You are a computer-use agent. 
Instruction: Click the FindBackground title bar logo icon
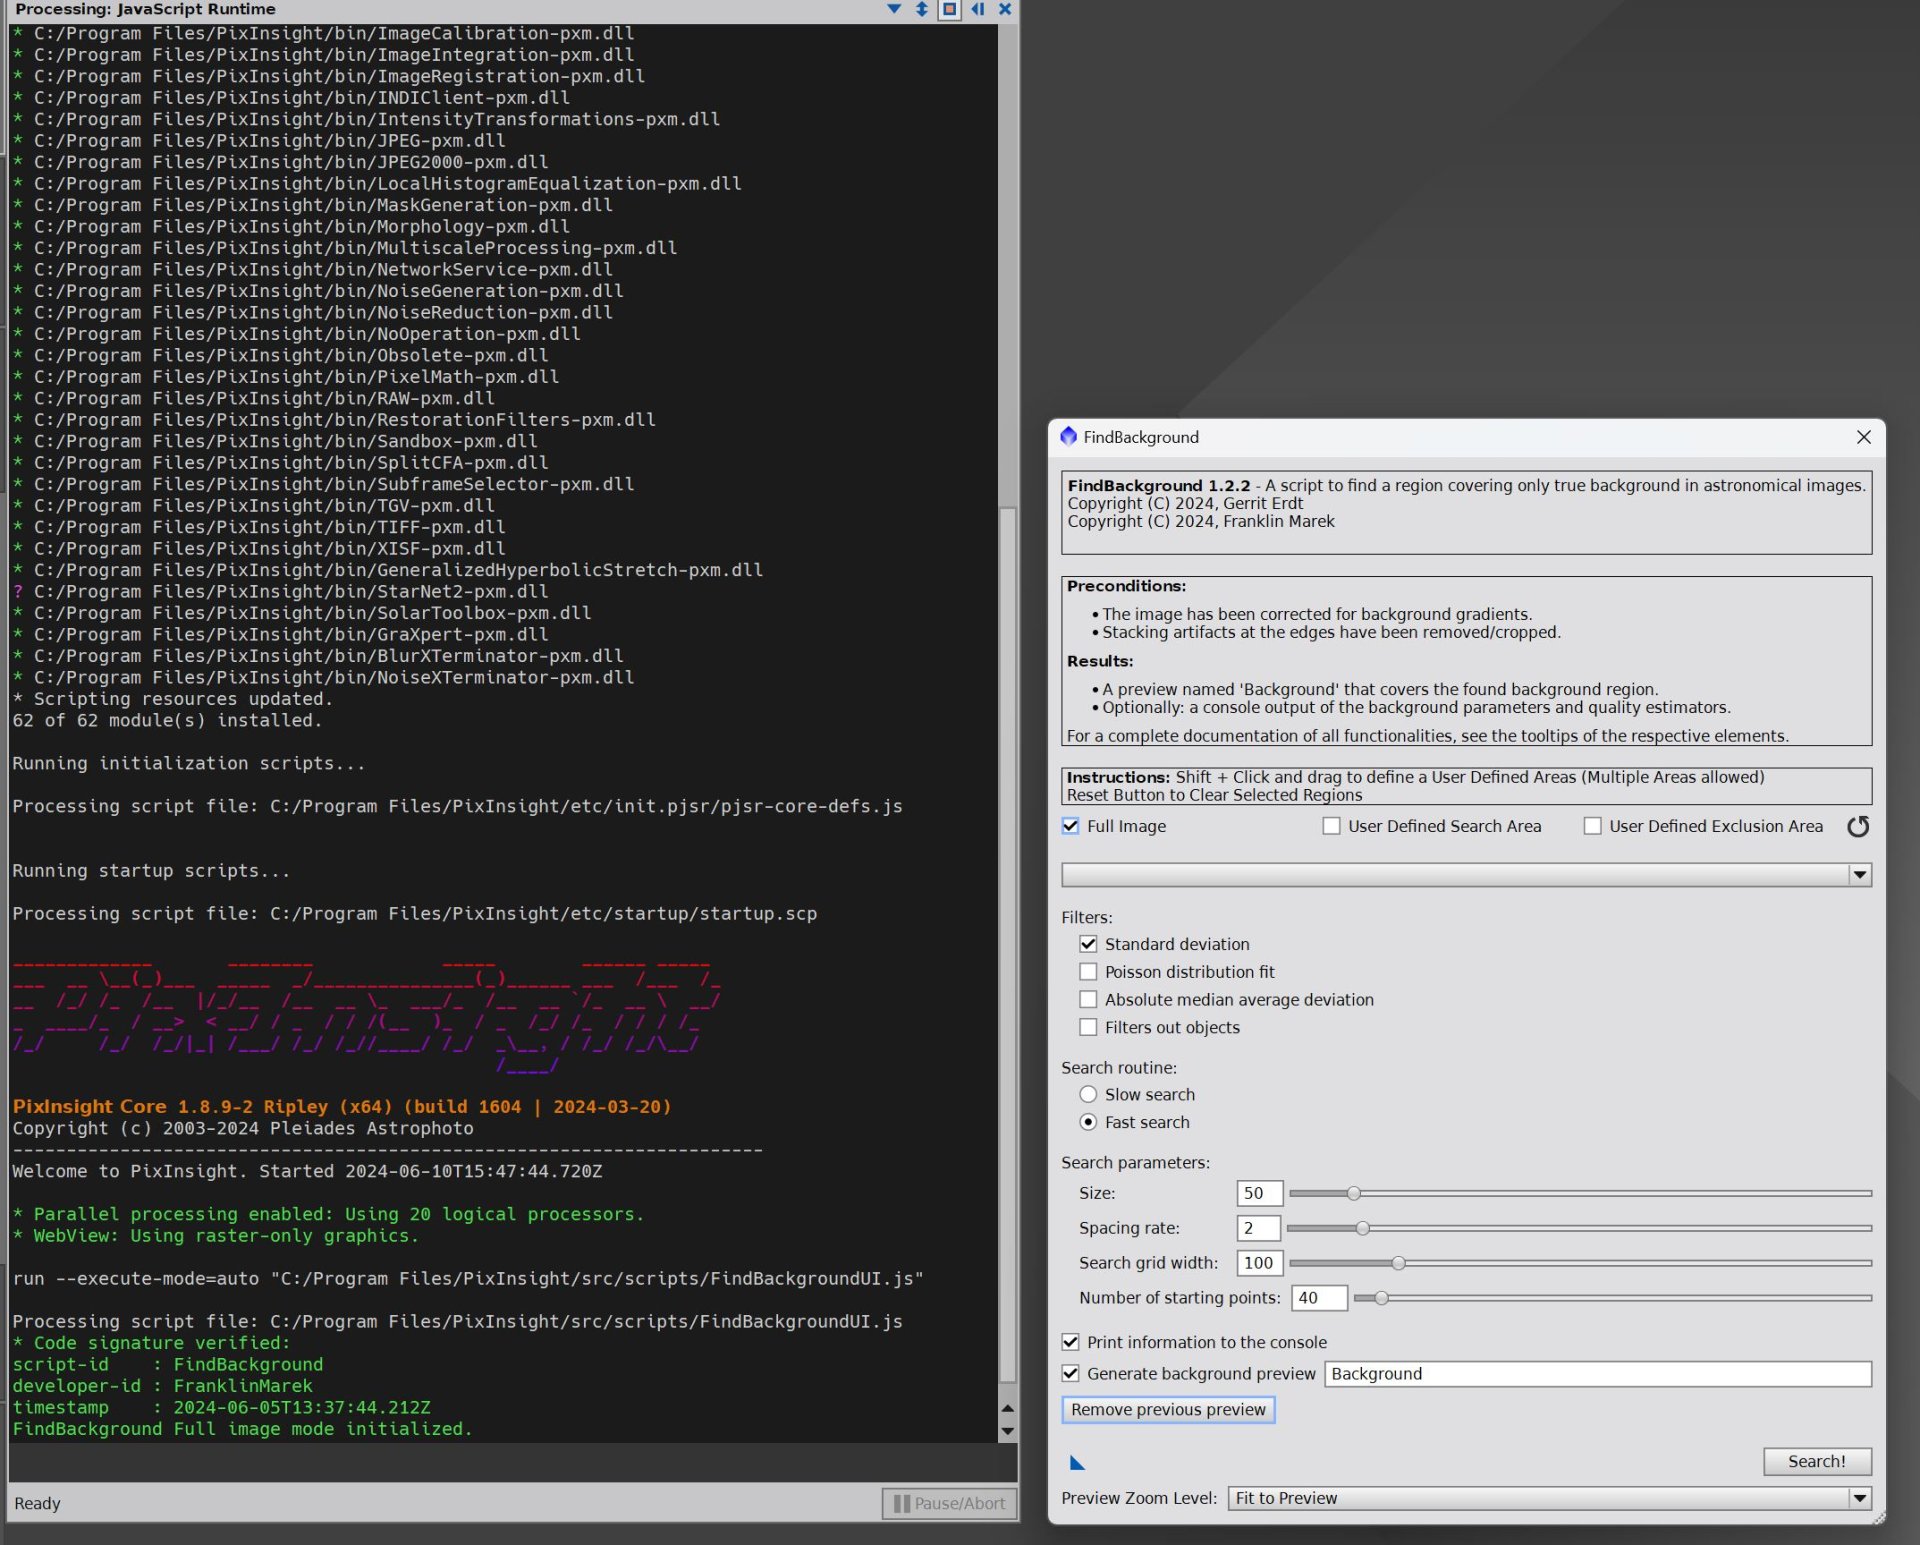[x=1069, y=436]
